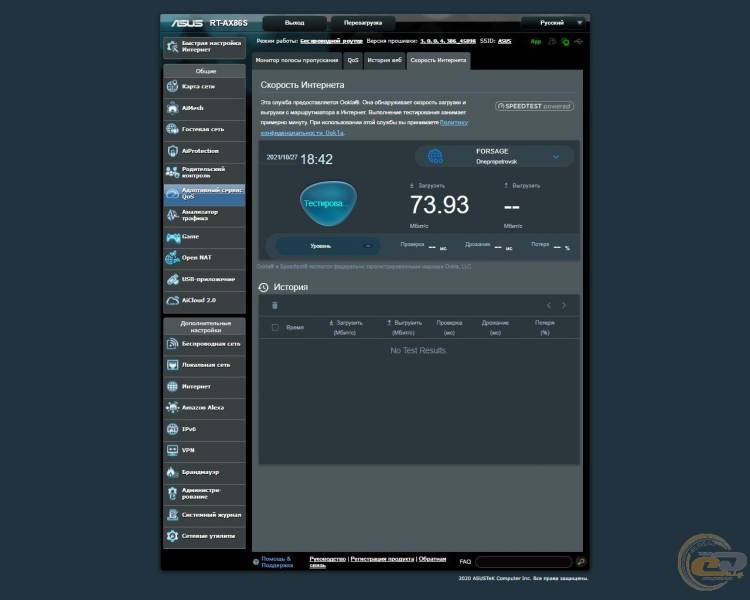Open Administration (Администрирование) icon
The width and height of the screenshot is (750, 600).
pos(172,493)
